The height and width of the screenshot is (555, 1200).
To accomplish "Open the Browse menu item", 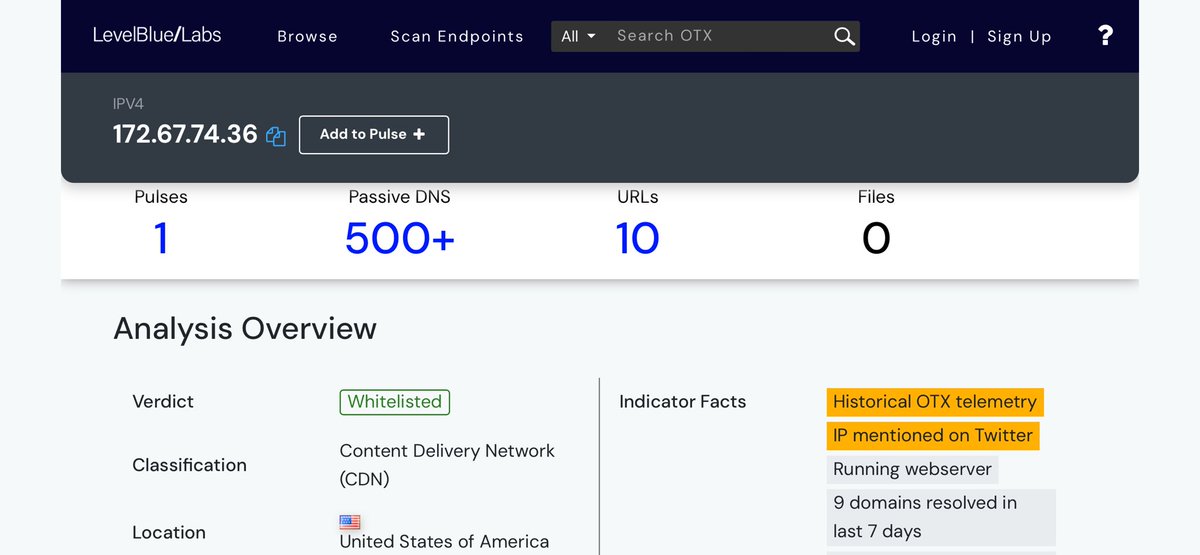I will tap(307, 36).
